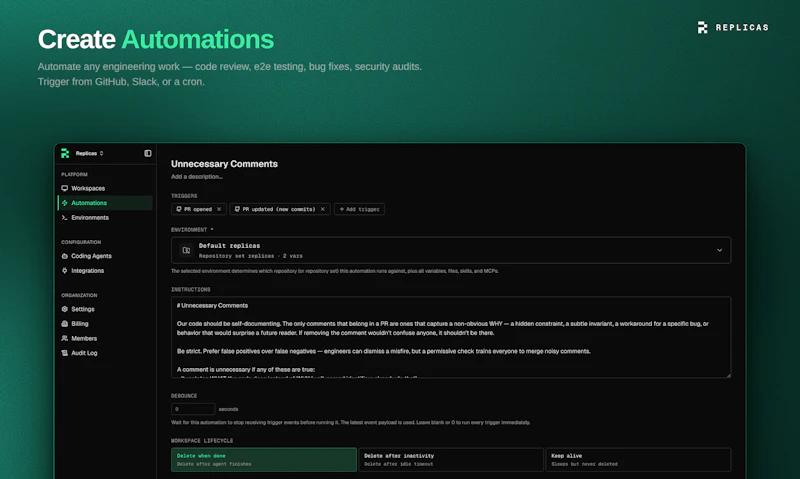The width and height of the screenshot is (800, 479).
Task: Open the Integrations page
Action: pos(105,270)
